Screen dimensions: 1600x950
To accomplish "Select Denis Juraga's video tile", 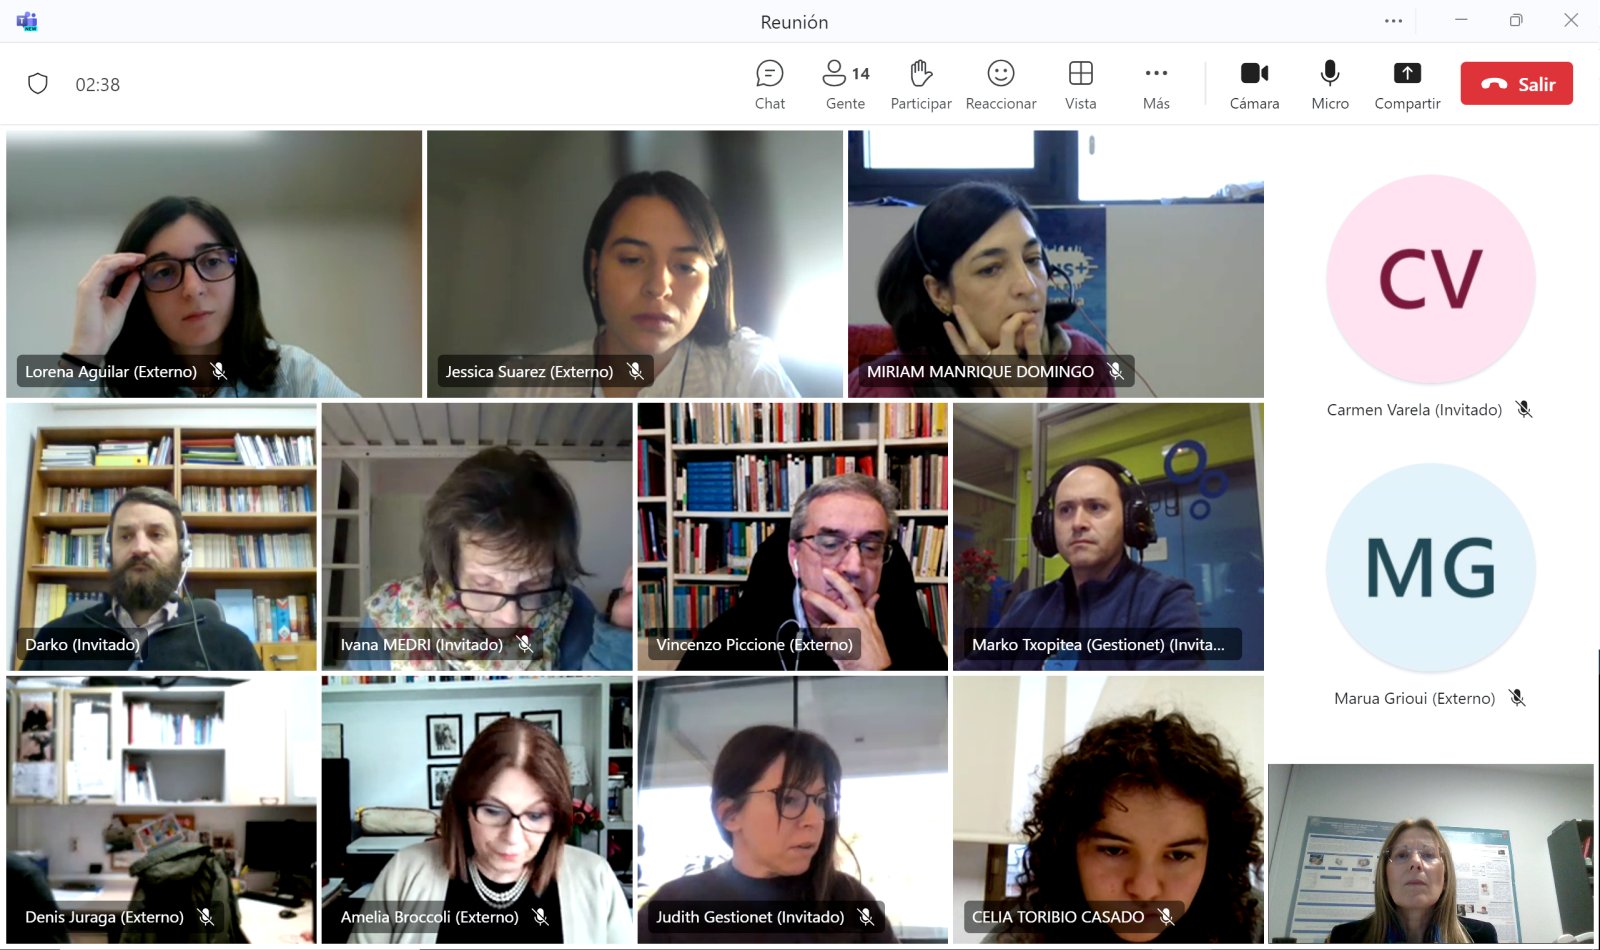I will click(162, 810).
